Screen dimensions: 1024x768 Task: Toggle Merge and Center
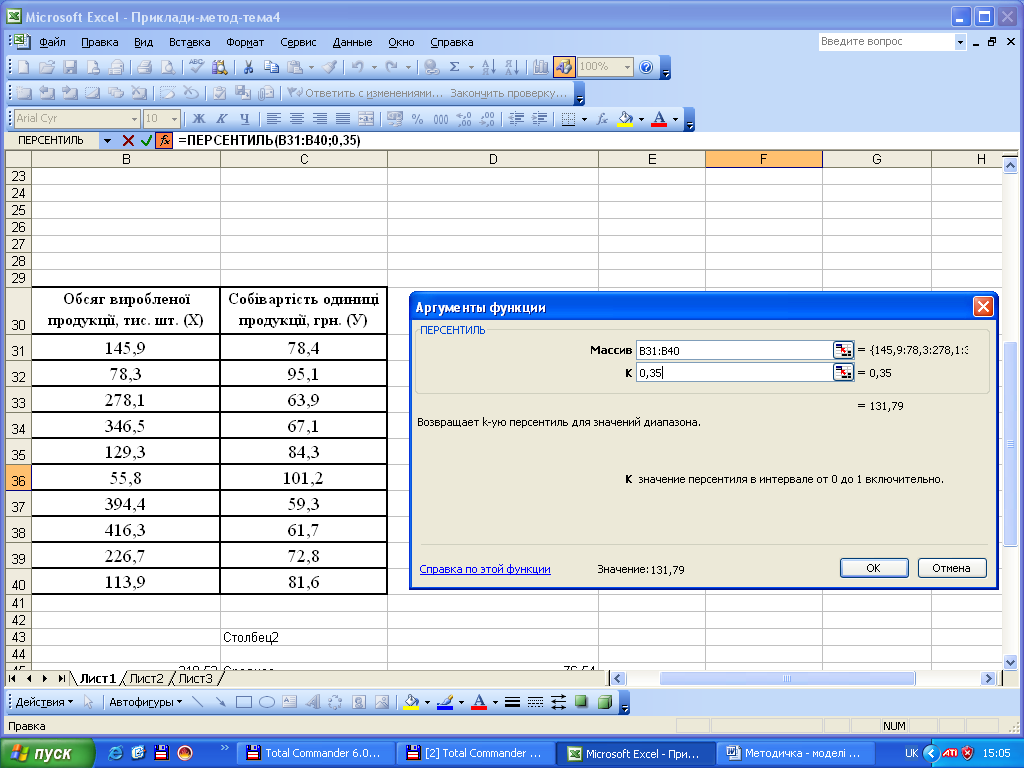click(366, 119)
